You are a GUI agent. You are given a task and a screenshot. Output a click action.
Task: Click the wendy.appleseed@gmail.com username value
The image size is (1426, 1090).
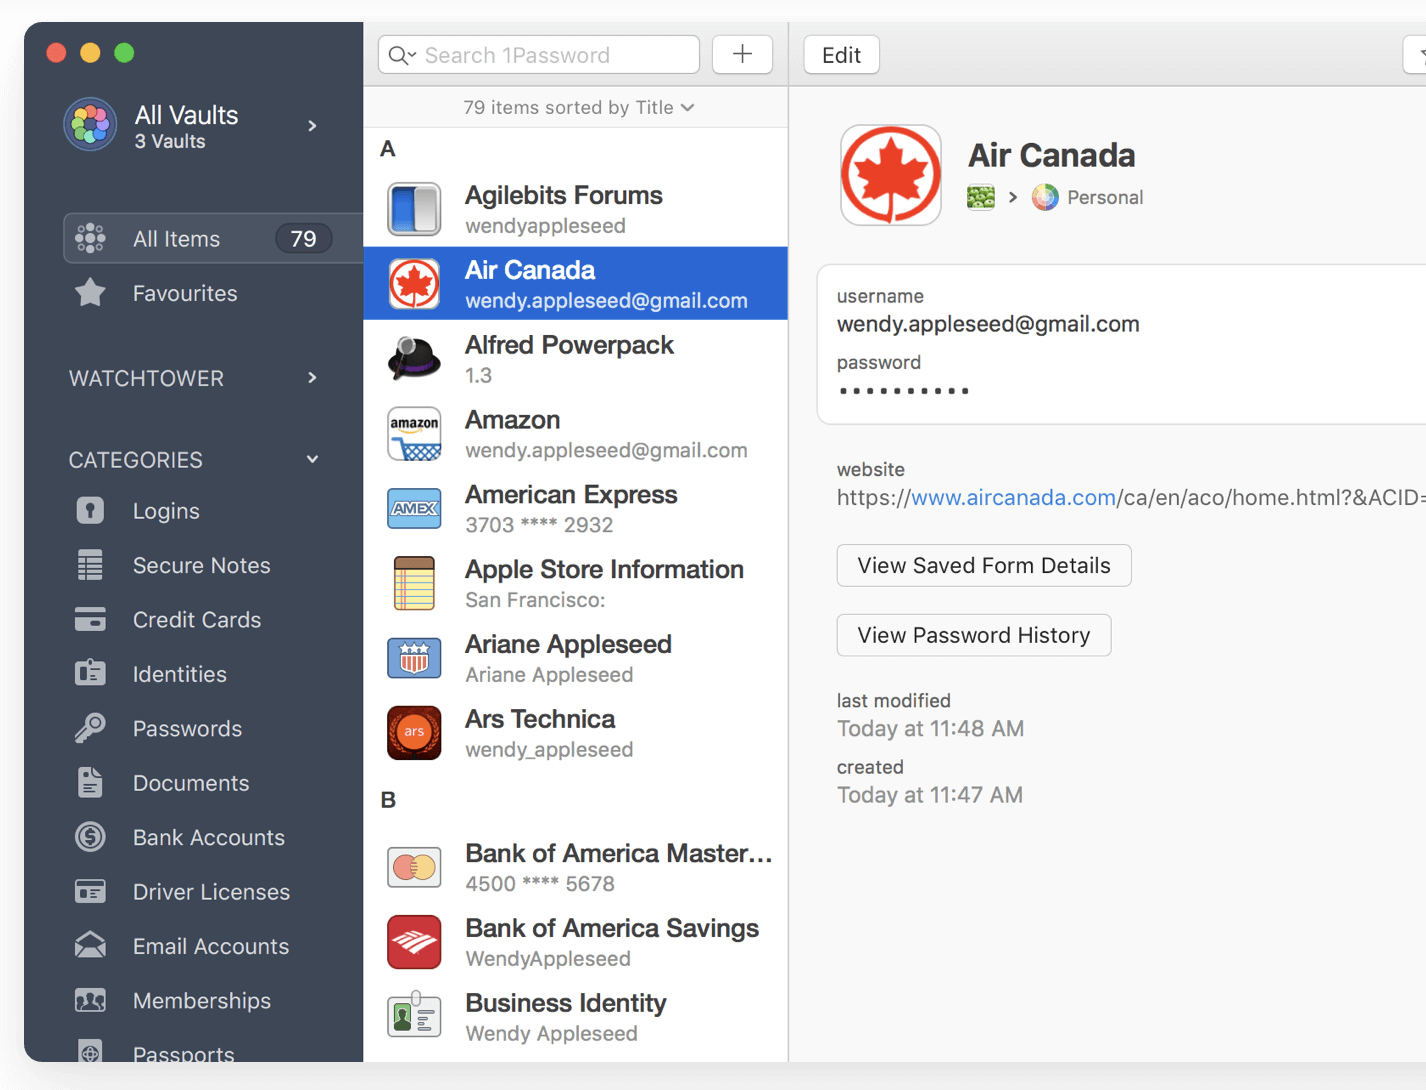988,324
